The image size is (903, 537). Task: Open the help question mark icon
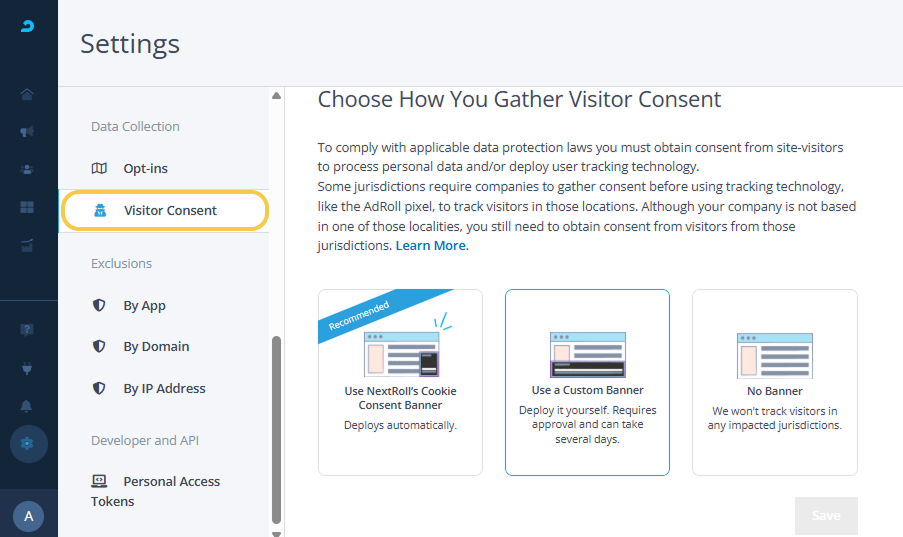coord(27,329)
